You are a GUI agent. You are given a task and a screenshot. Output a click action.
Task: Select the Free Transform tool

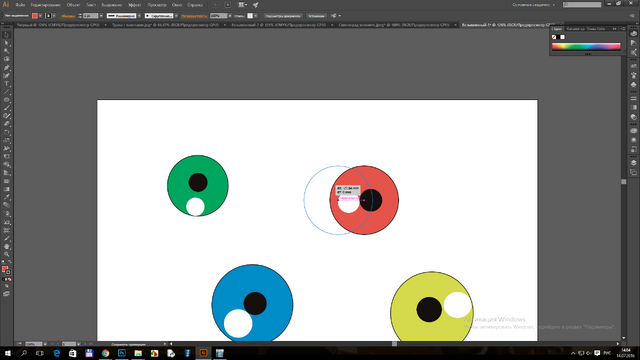(6, 157)
